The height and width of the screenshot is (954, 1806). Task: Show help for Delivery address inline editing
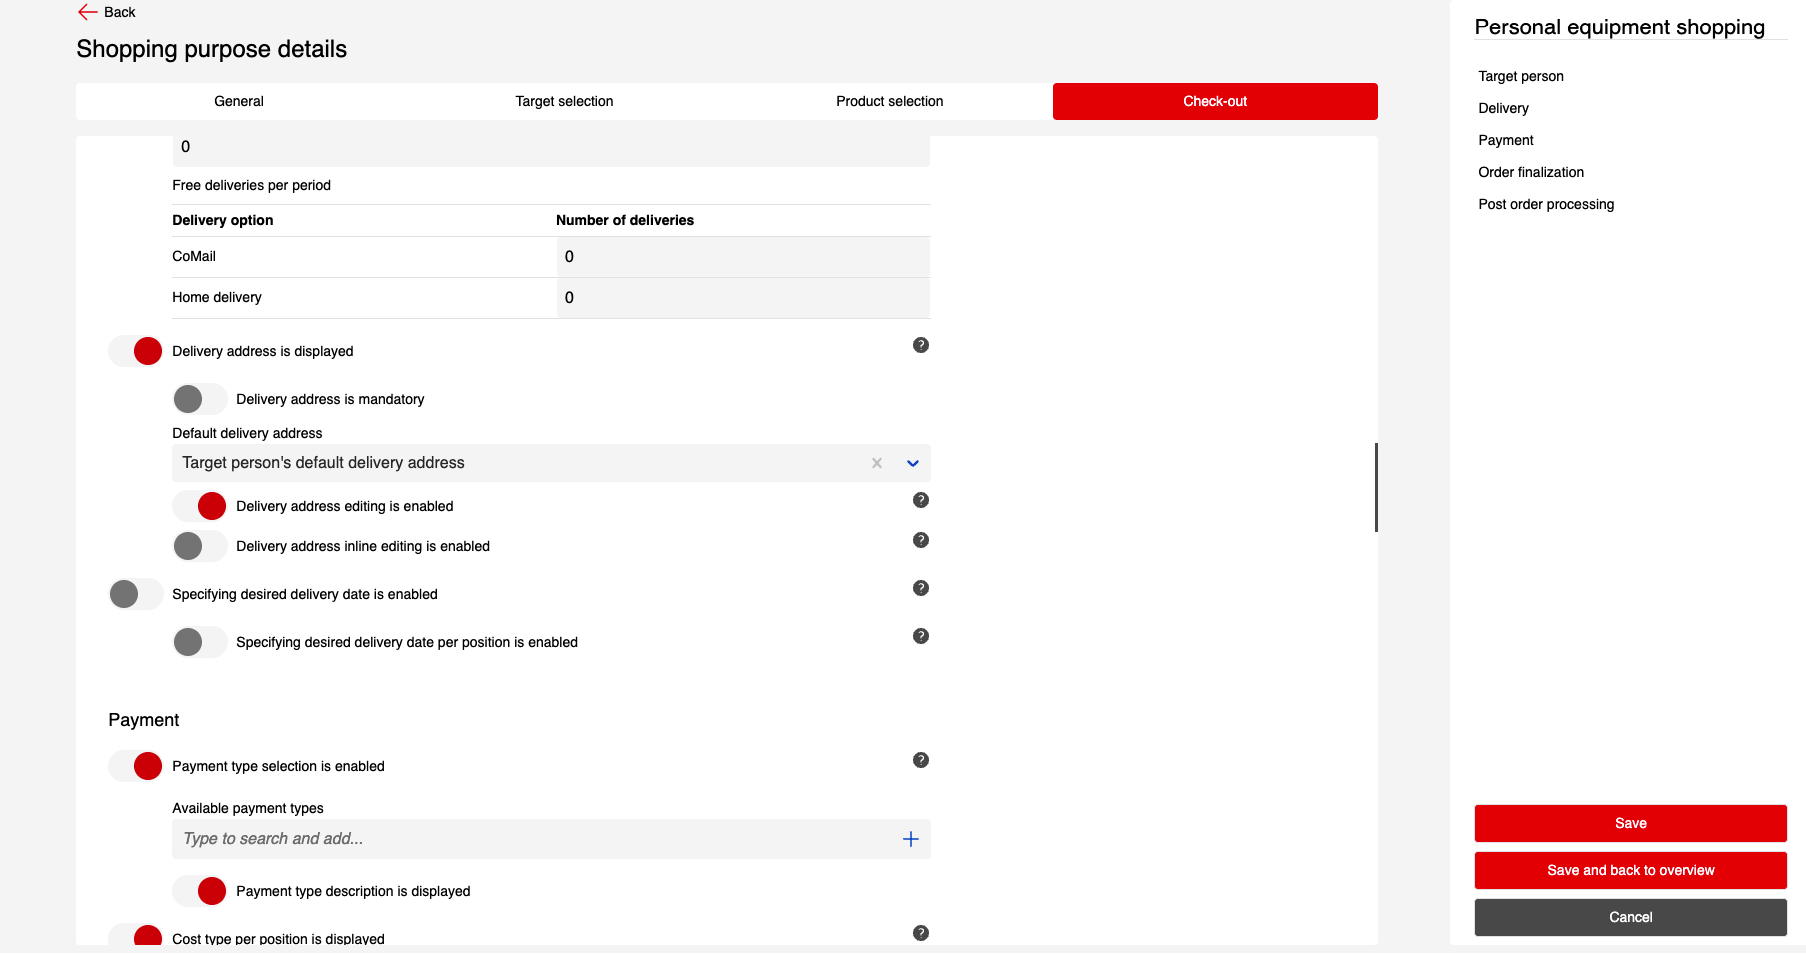click(x=920, y=540)
